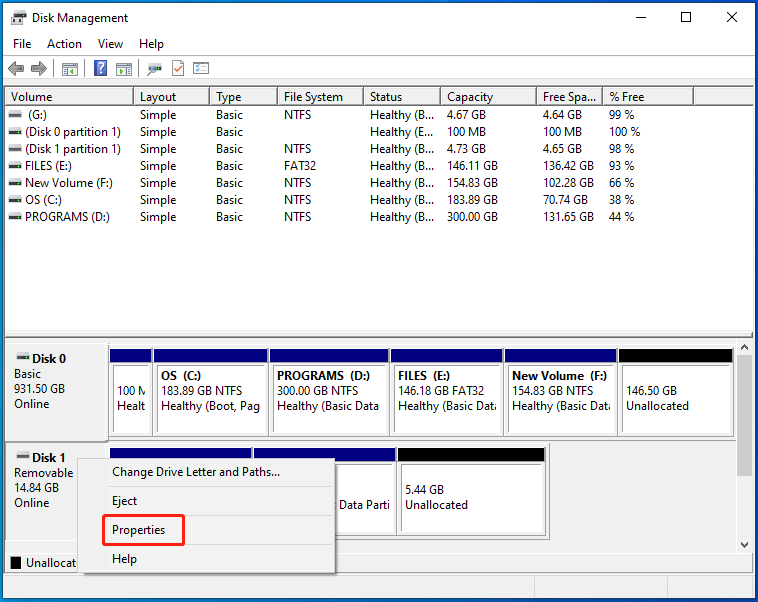Click the Settings list toolbar icon
758x602 pixels.
(x=201, y=68)
